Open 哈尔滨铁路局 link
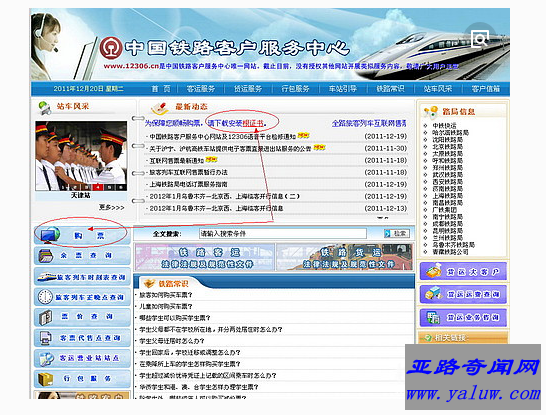 click(451, 133)
